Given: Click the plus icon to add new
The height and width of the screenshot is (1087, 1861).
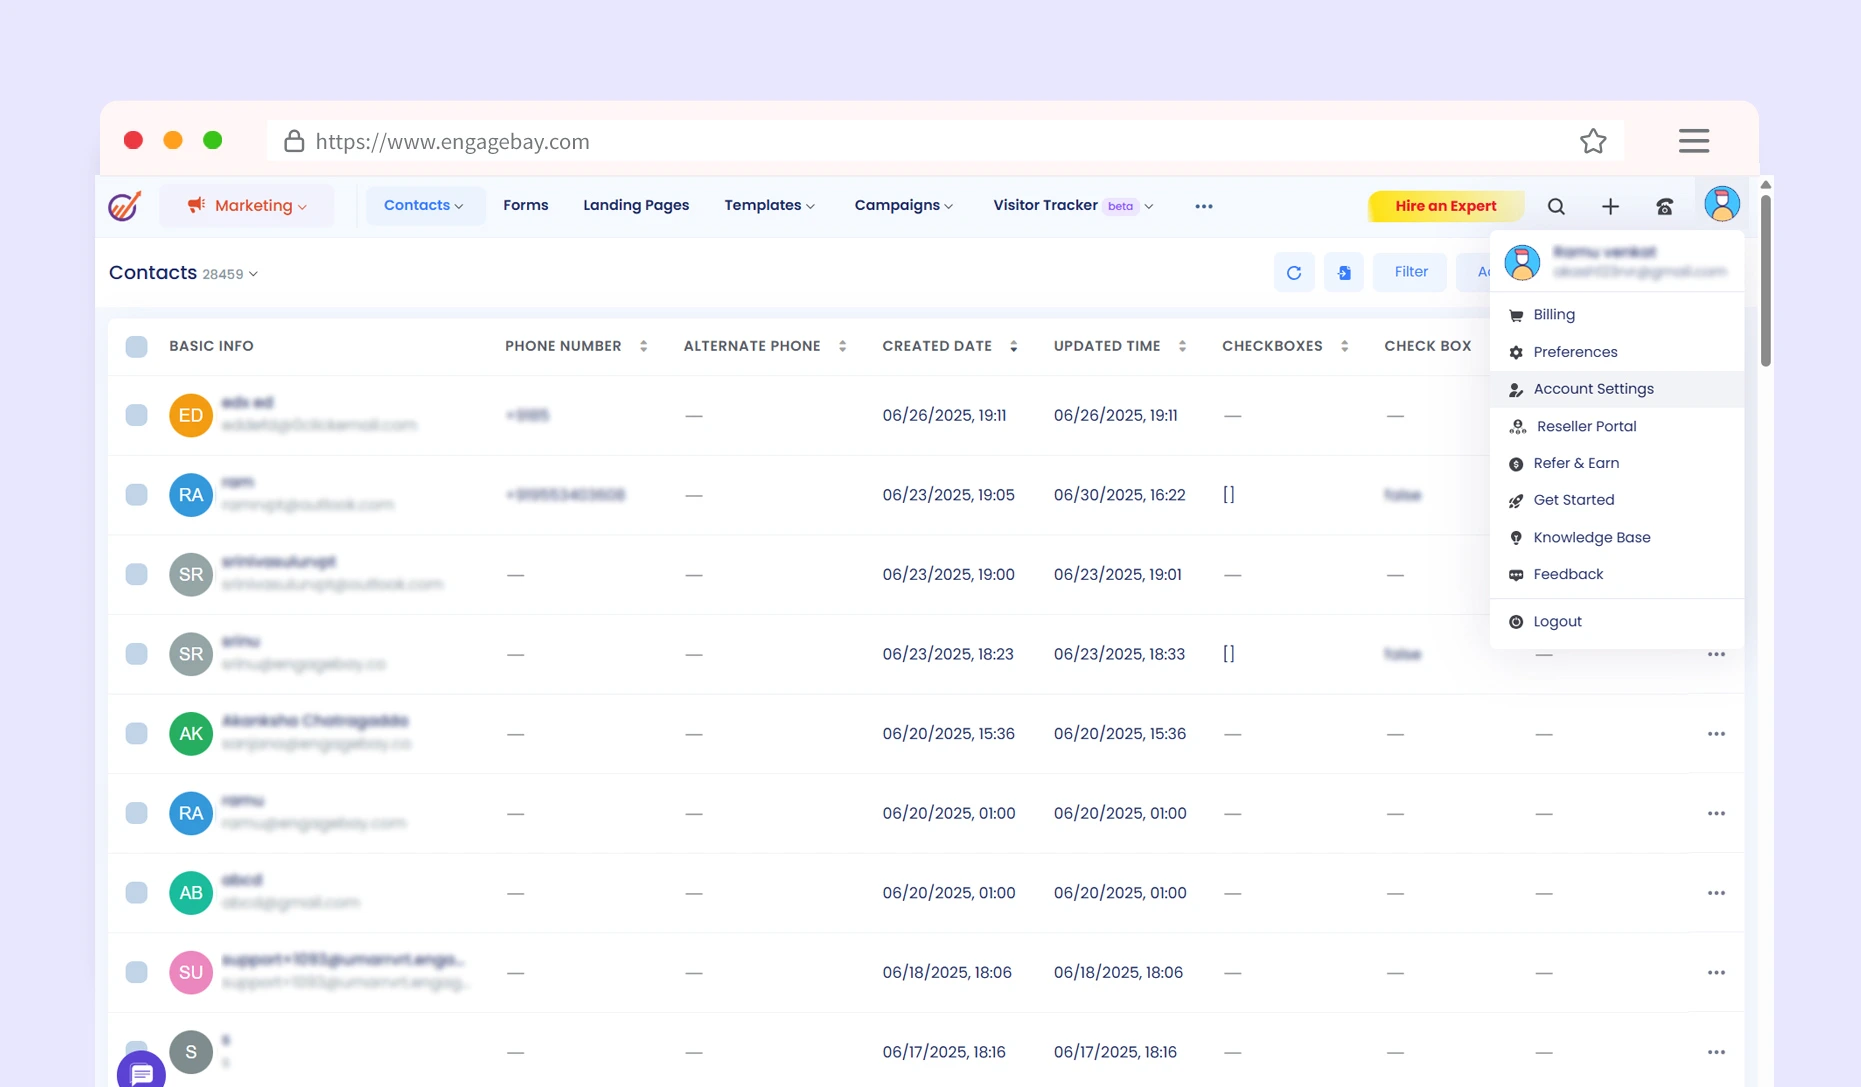Looking at the screenshot, I should [x=1610, y=206].
